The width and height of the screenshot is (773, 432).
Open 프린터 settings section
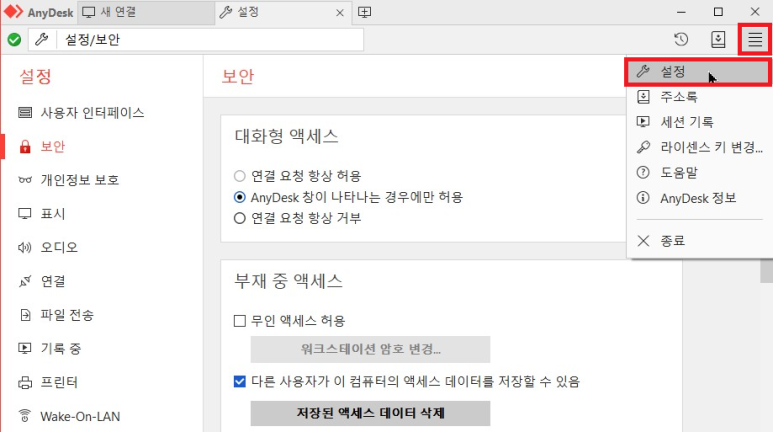[59, 382]
